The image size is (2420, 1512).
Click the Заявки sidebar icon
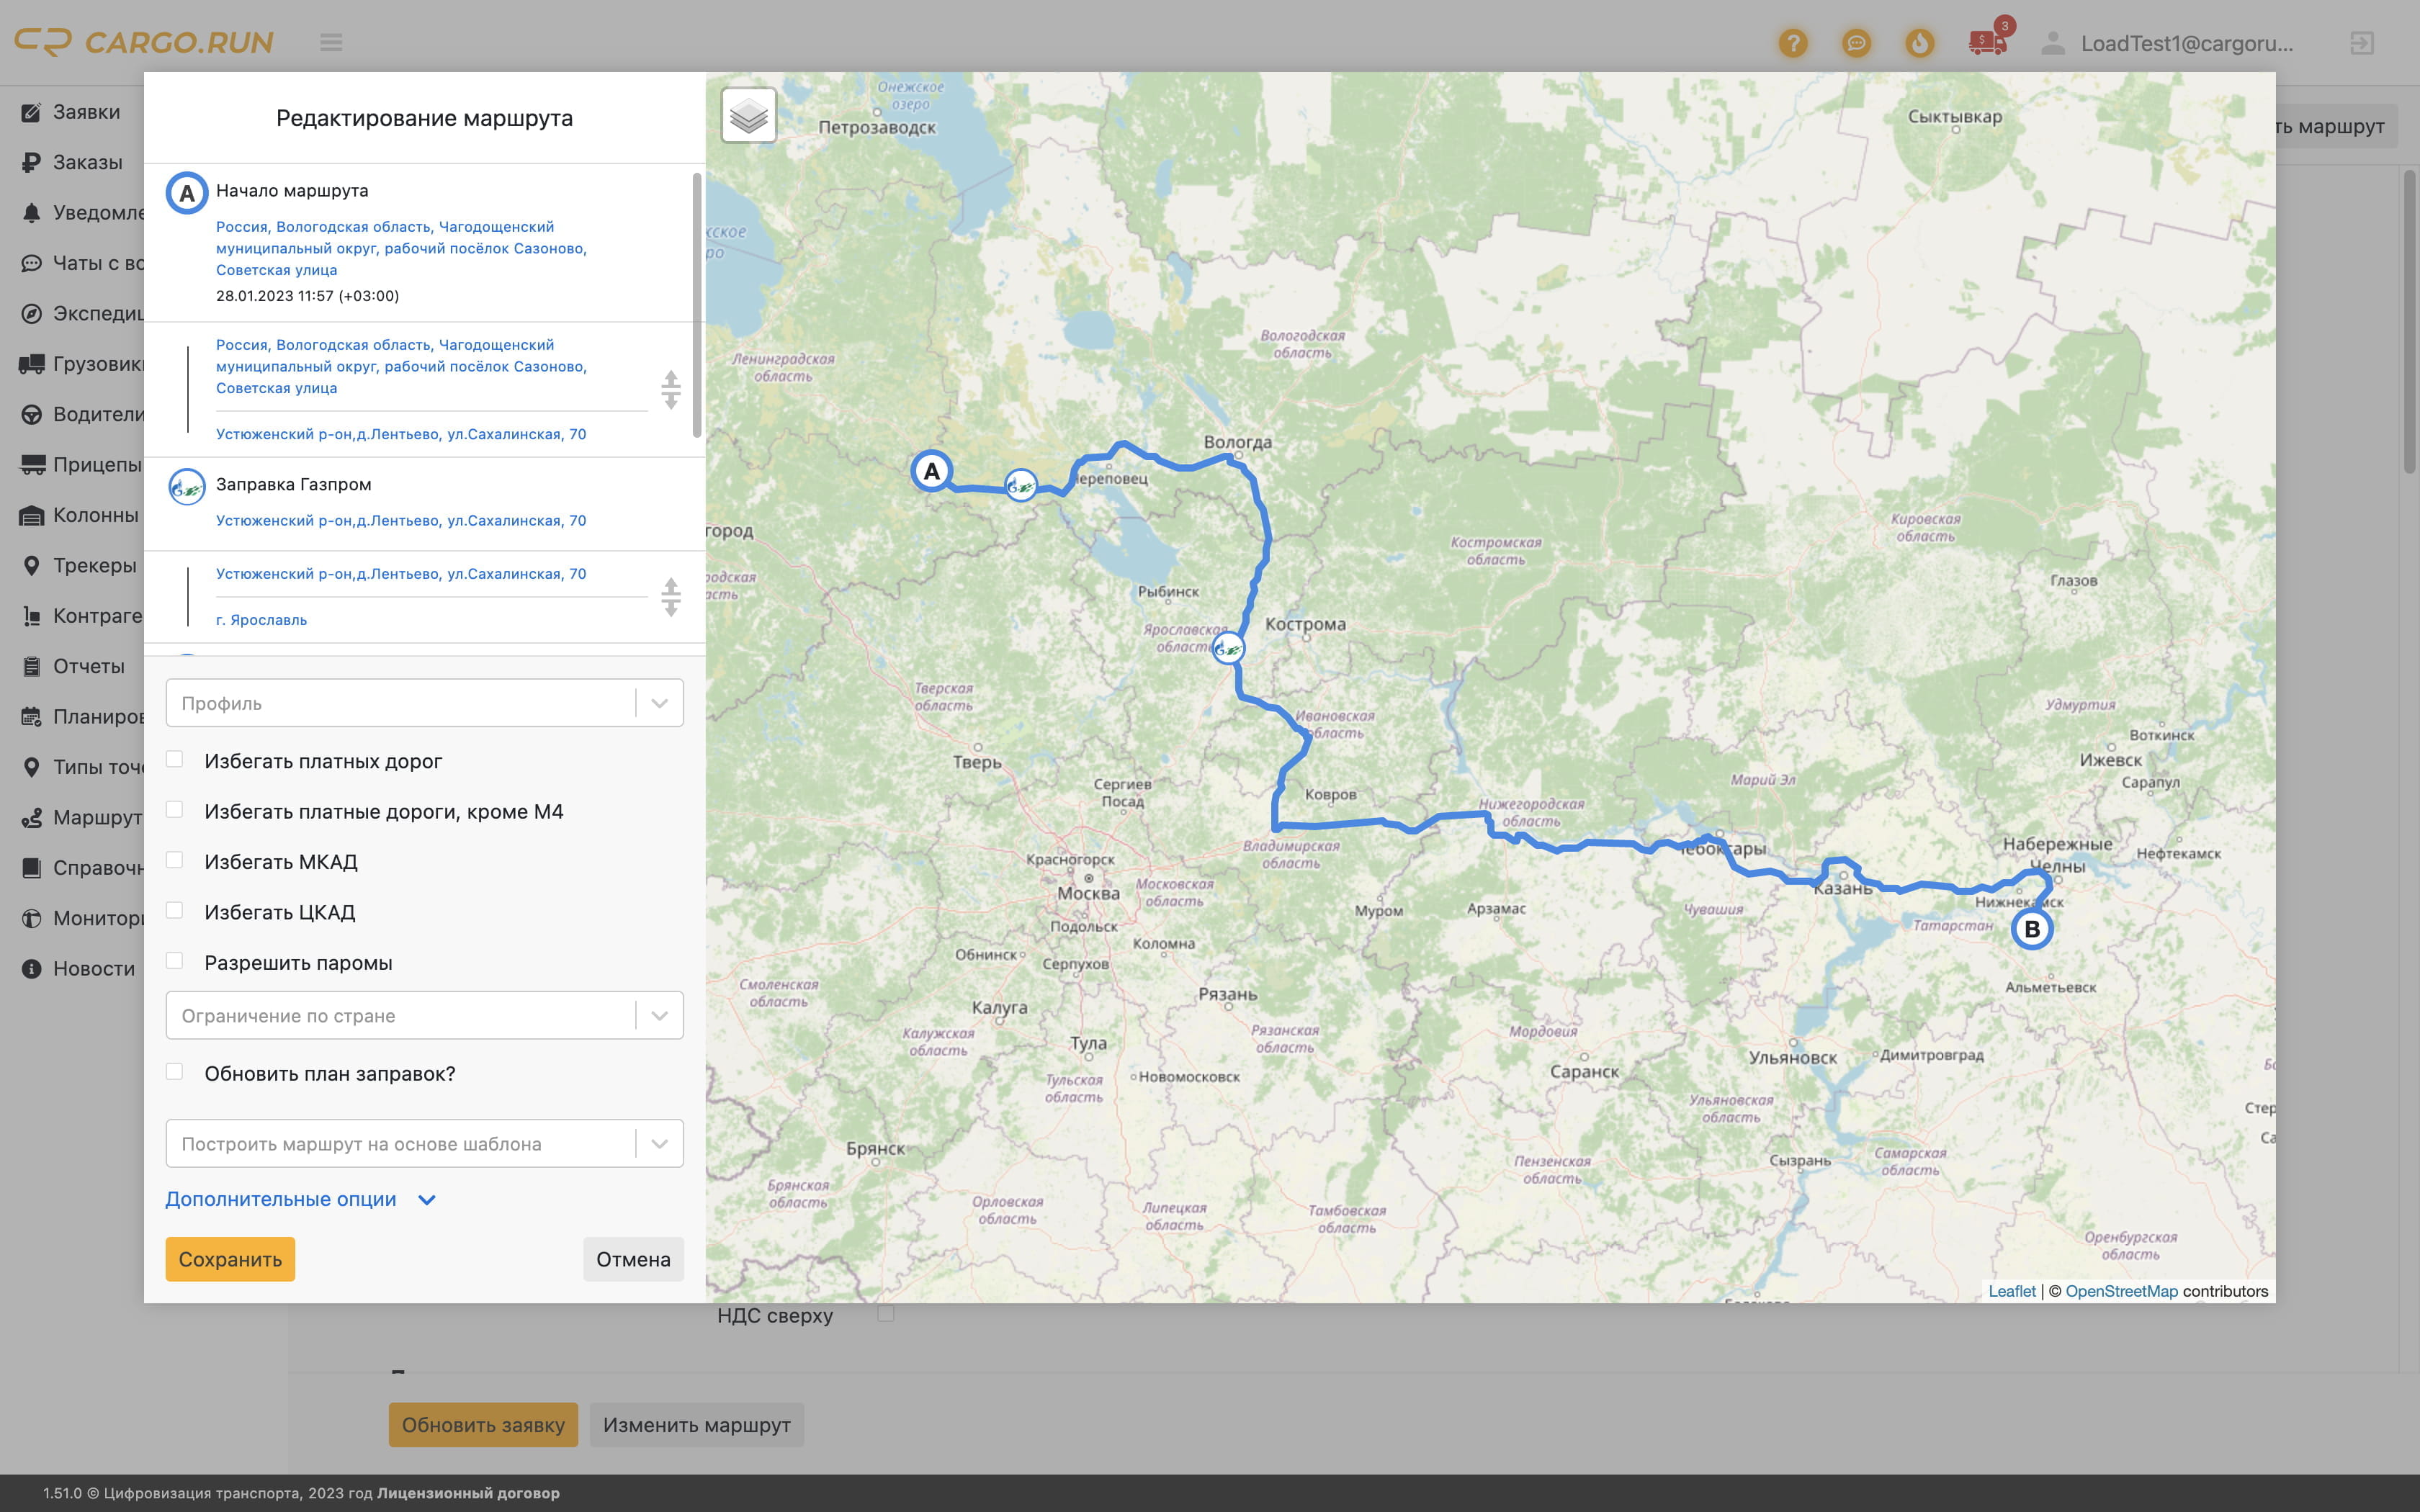[32, 112]
